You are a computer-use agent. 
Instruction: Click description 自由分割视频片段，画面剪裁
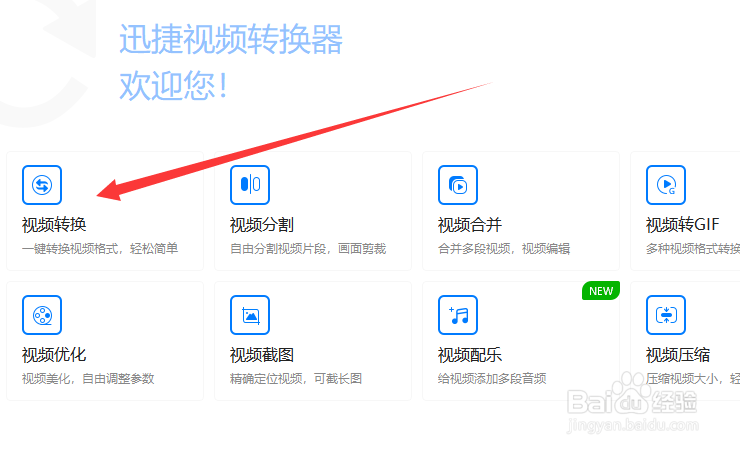[x=308, y=249]
